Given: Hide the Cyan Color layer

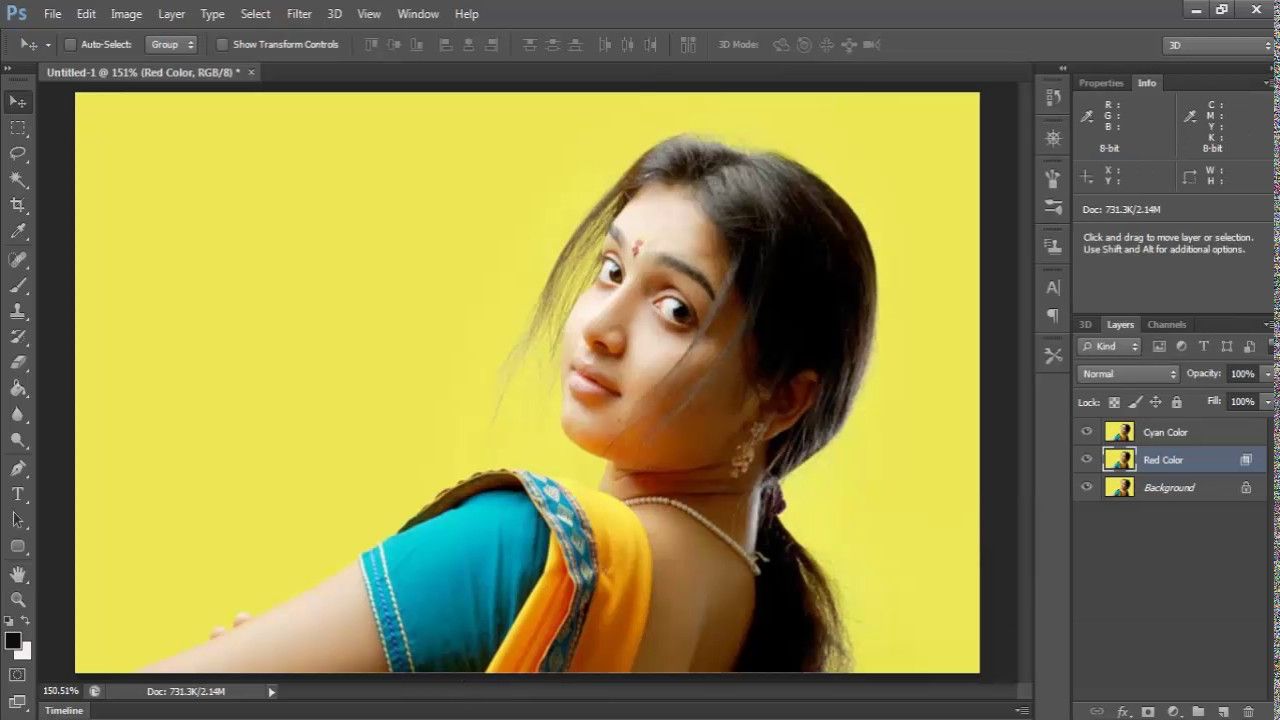Looking at the screenshot, I should [x=1087, y=432].
